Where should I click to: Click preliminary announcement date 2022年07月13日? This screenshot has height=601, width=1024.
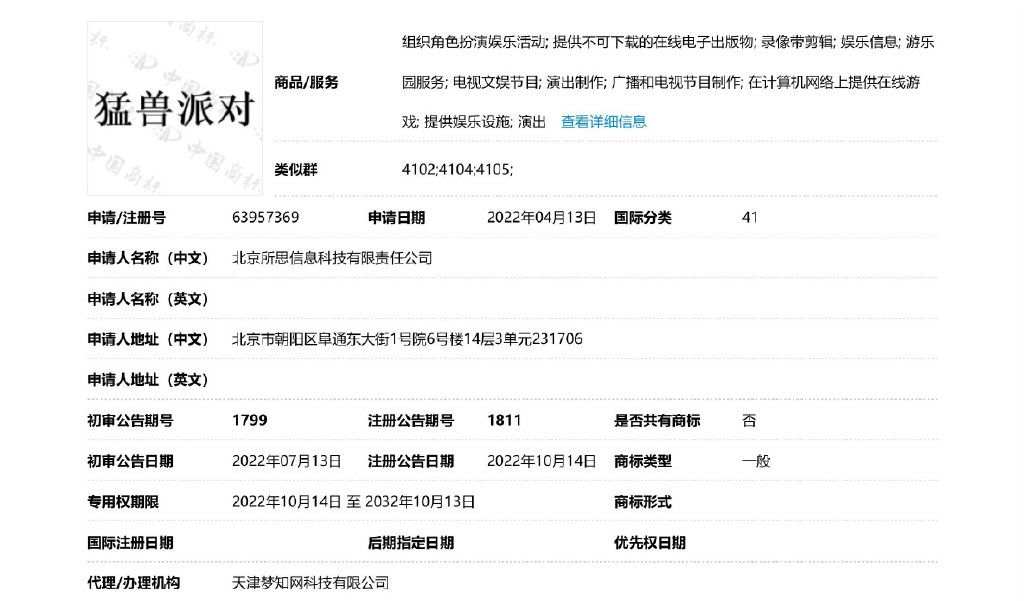[287, 461]
